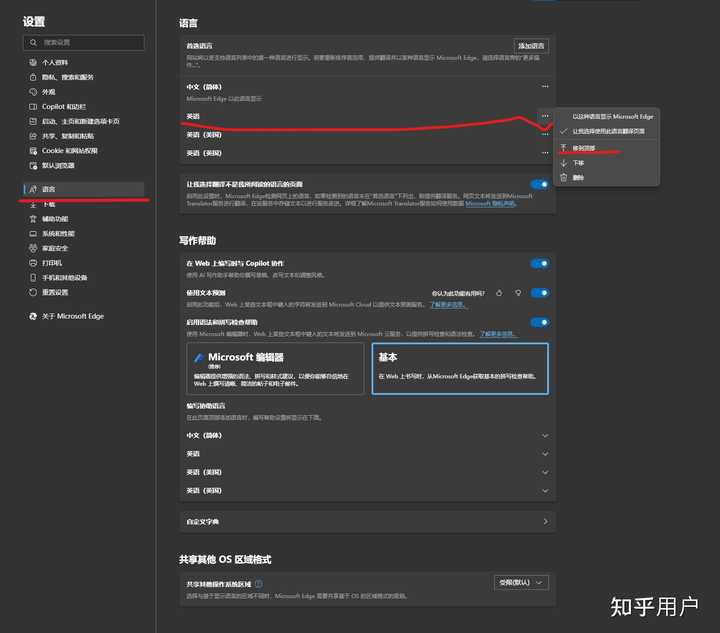Click the magnifier icon in settings search

33,43
